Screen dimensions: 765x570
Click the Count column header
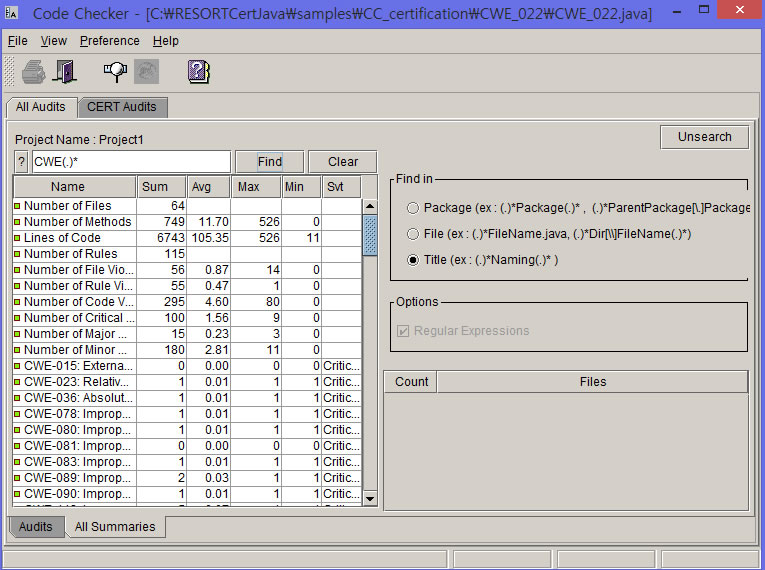[410, 382]
